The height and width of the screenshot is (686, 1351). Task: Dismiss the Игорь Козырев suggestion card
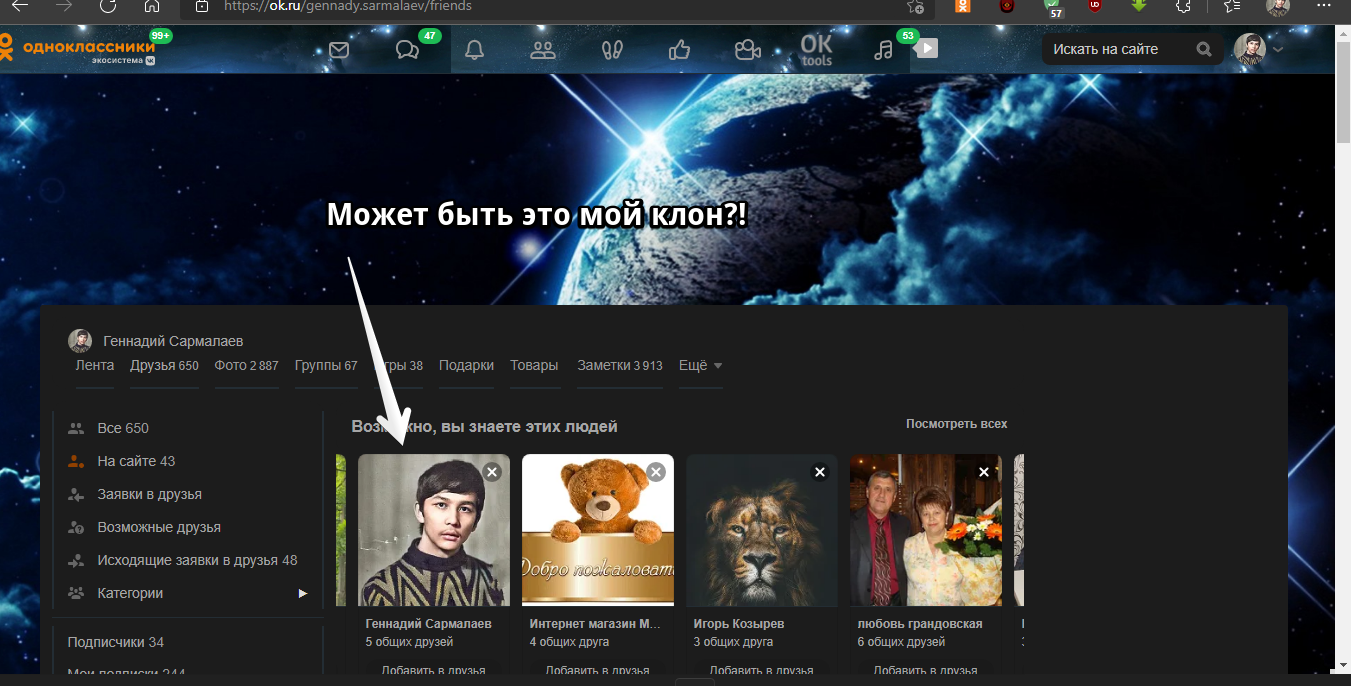pos(820,472)
